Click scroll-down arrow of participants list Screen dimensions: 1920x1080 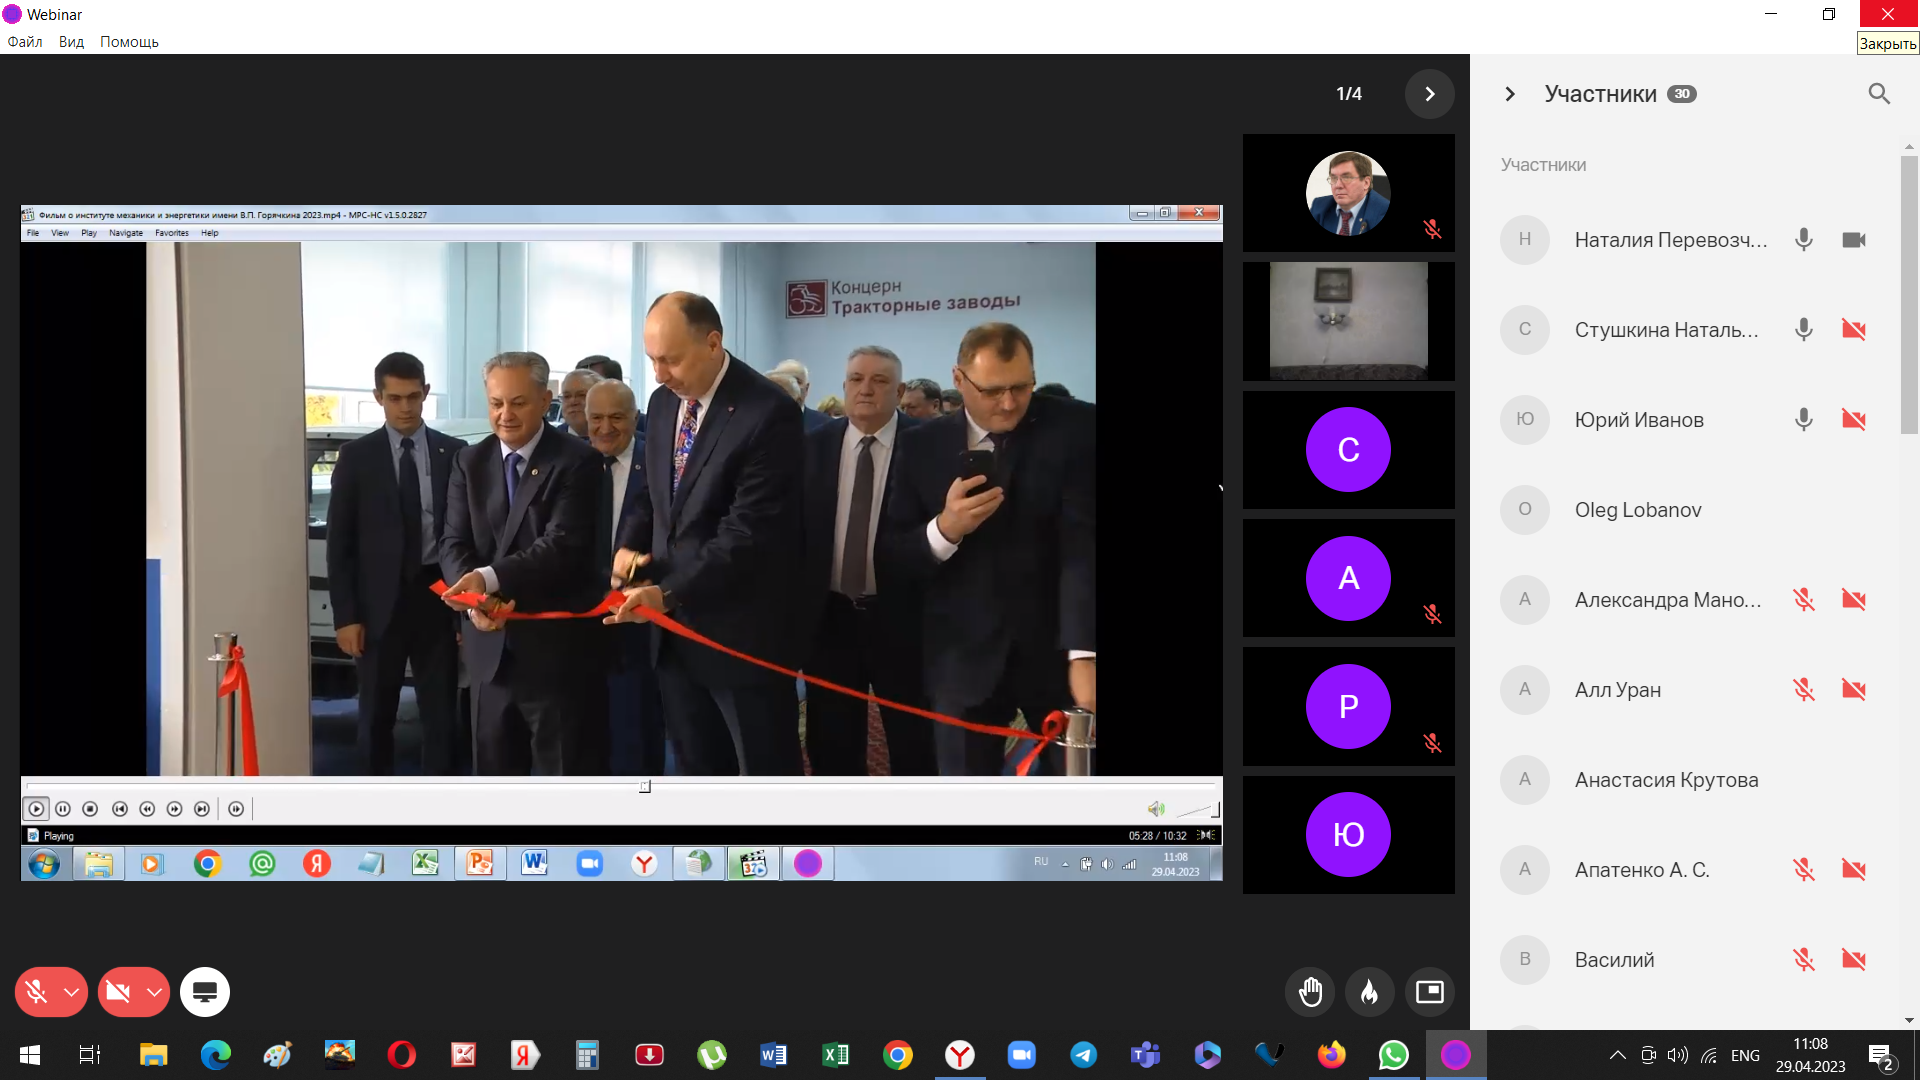coord(1909,1020)
